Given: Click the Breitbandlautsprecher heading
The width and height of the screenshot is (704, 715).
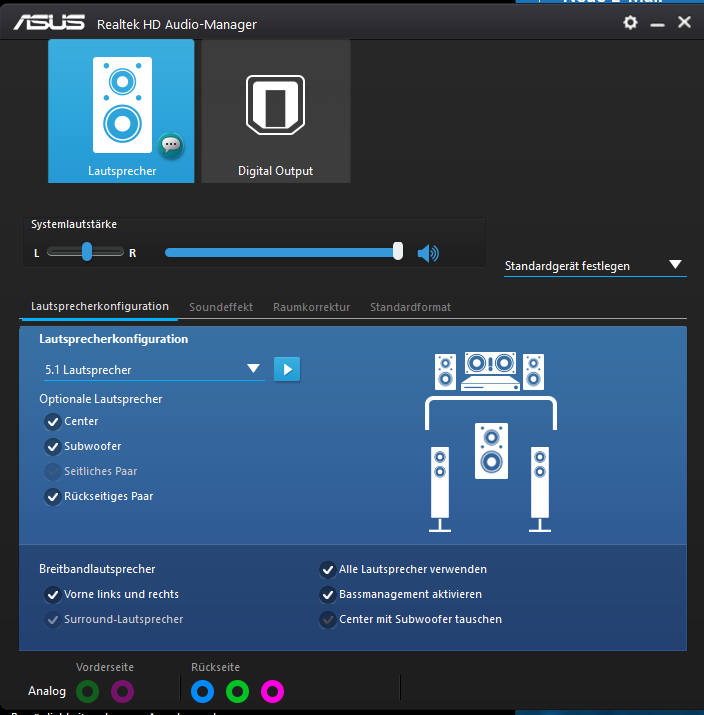Looking at the screenshot, I should (97, 569).
